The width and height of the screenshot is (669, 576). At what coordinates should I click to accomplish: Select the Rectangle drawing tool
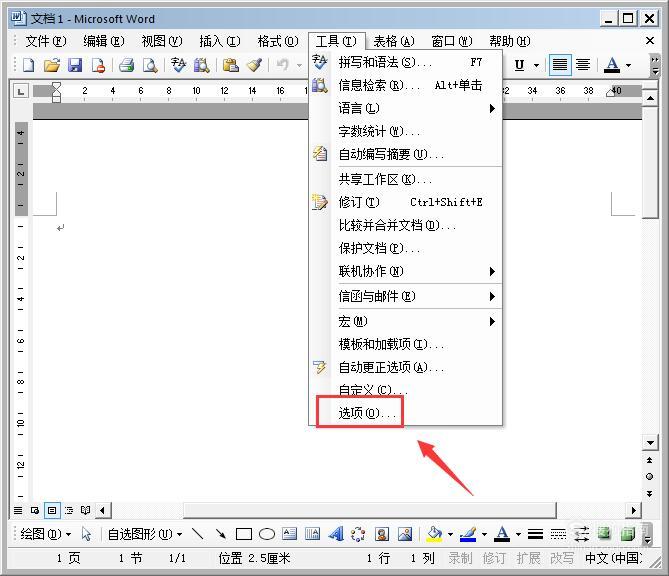[244, 534]
